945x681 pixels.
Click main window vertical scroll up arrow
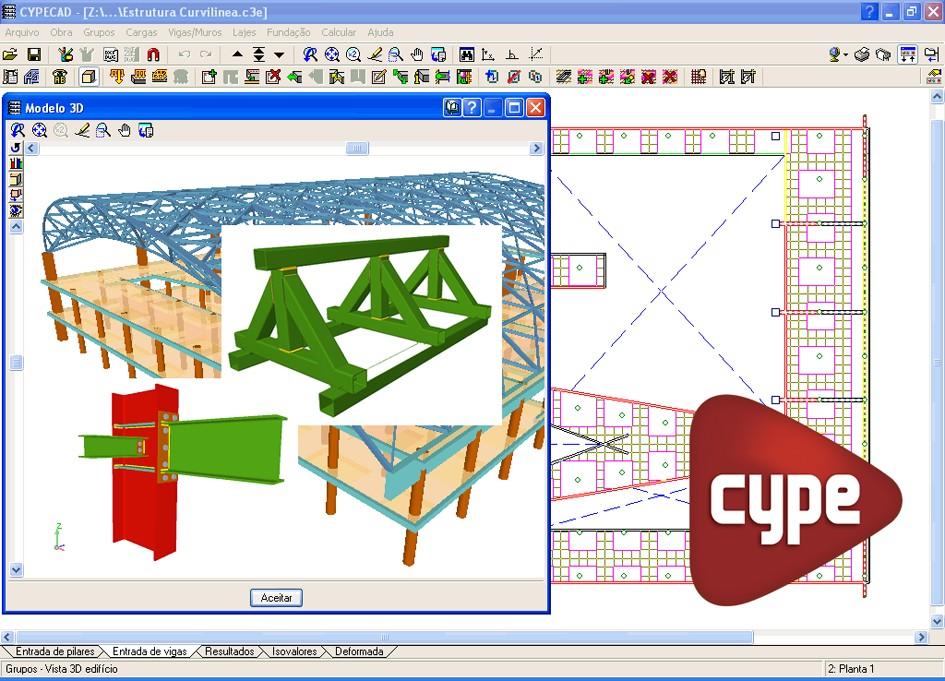937,96
